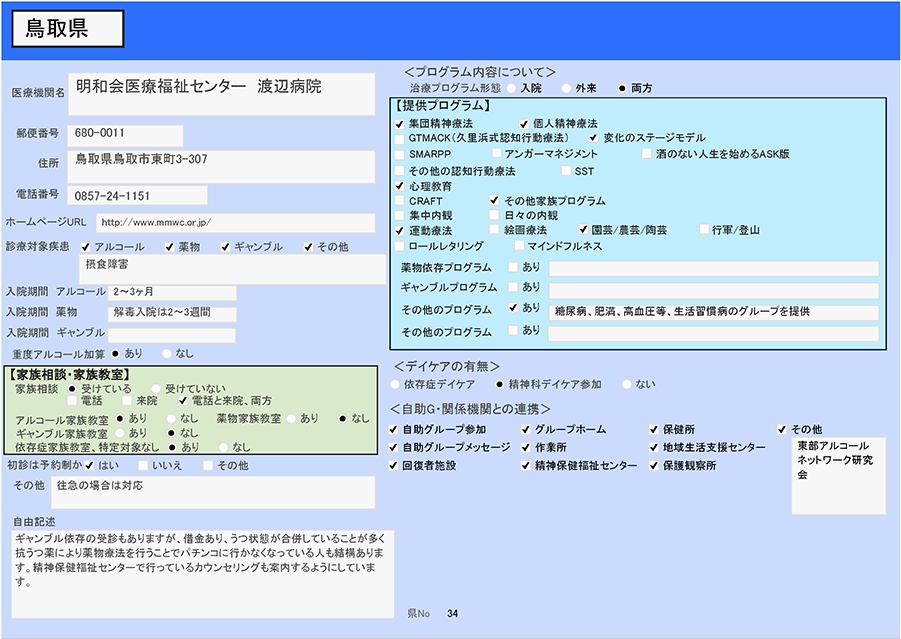Check あり for 薬物依存プログラム
The width and height of the screenshot is (901, 639).
(x=513, y=268)
